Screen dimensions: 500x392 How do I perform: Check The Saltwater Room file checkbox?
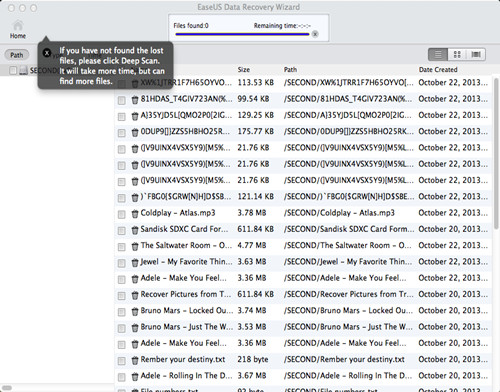click(122, 247)
